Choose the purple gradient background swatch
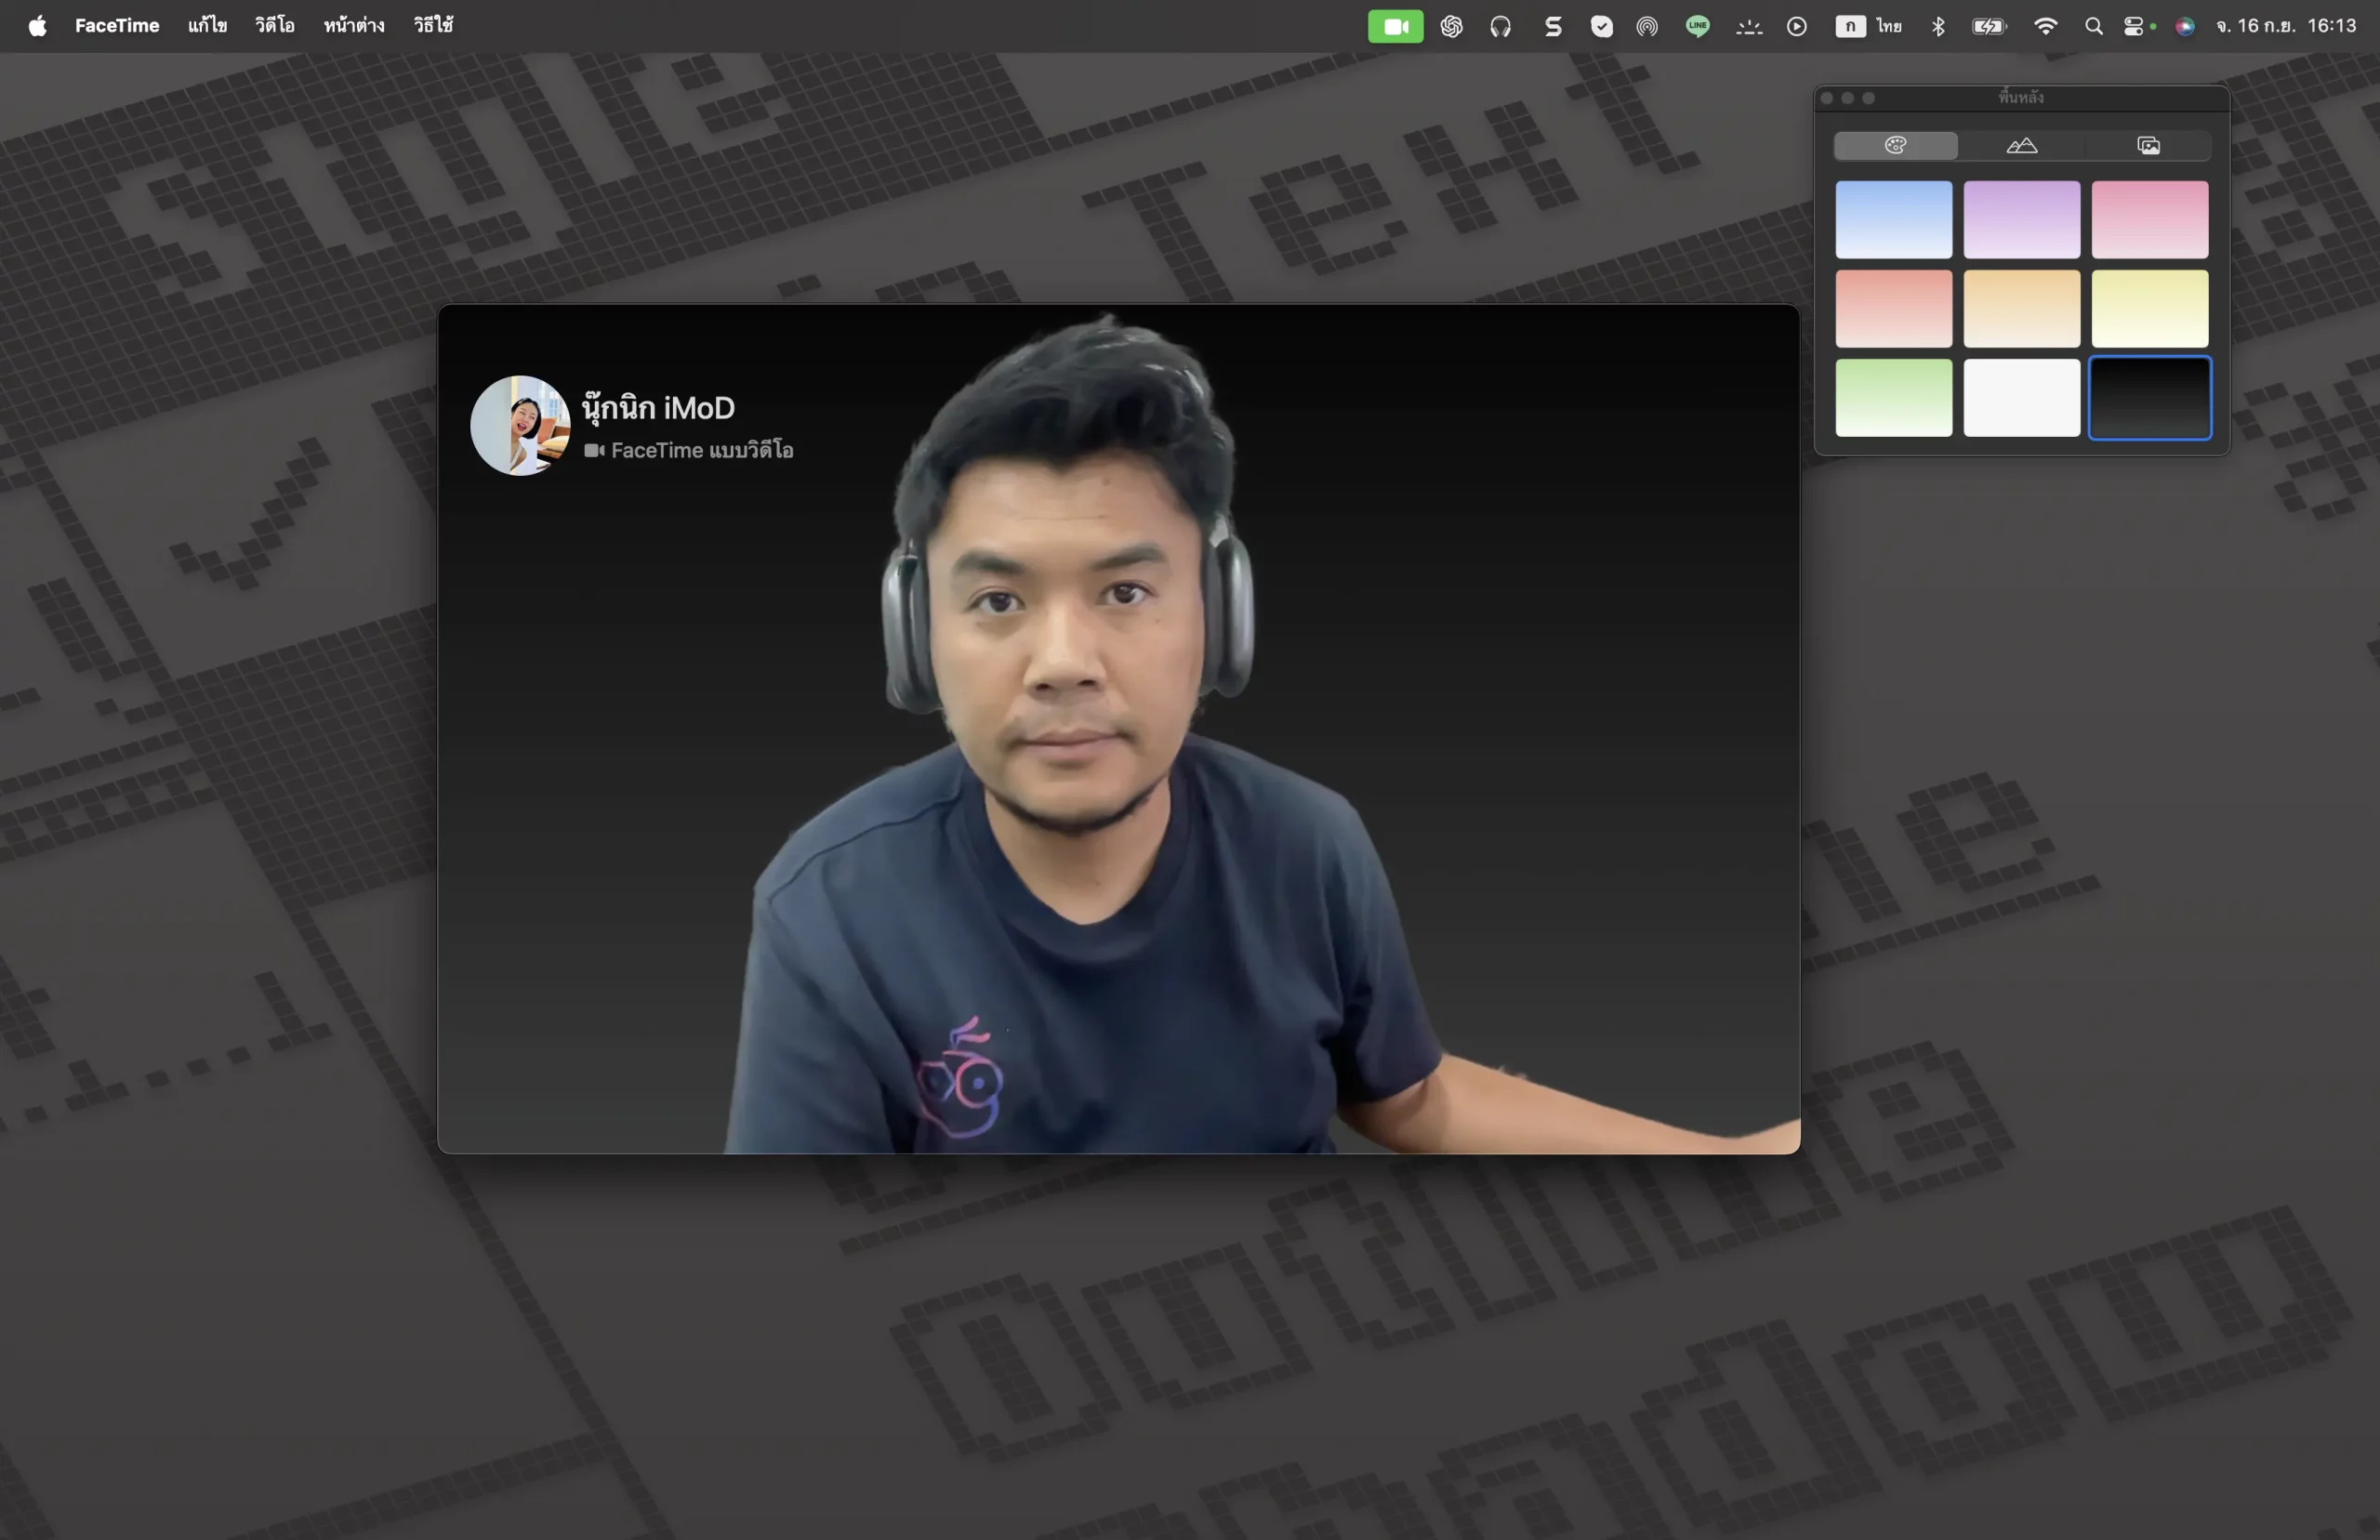 2021,219
